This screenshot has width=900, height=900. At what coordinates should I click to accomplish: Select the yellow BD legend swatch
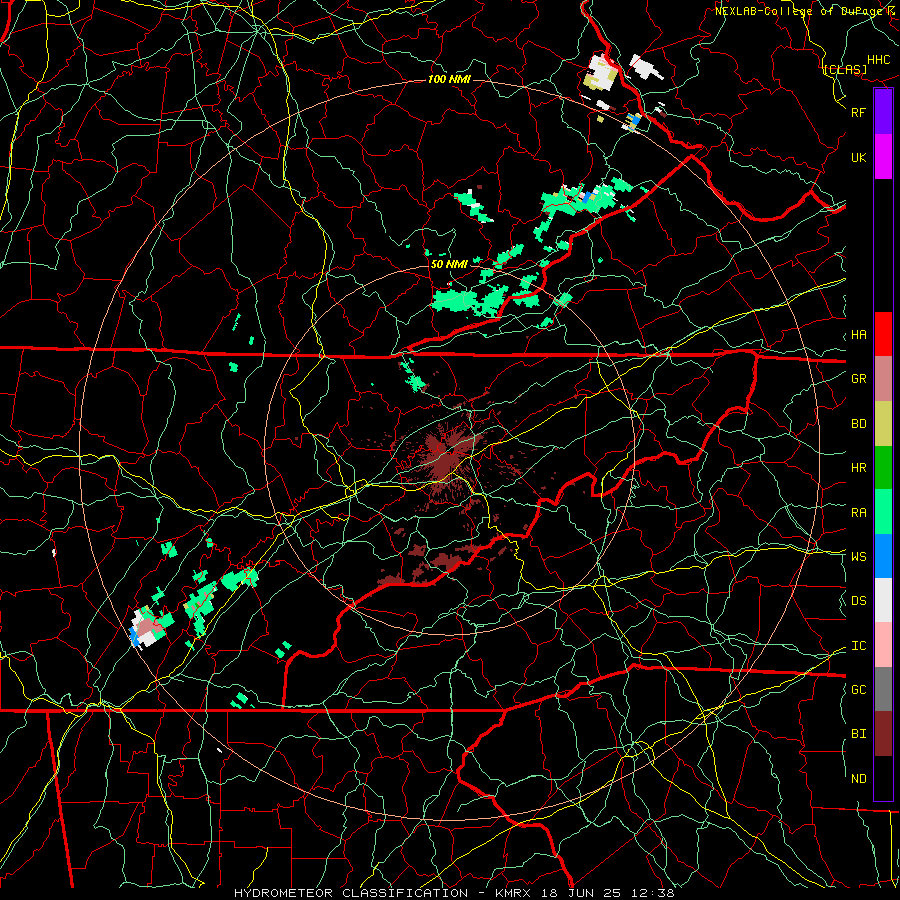(883, 424)
